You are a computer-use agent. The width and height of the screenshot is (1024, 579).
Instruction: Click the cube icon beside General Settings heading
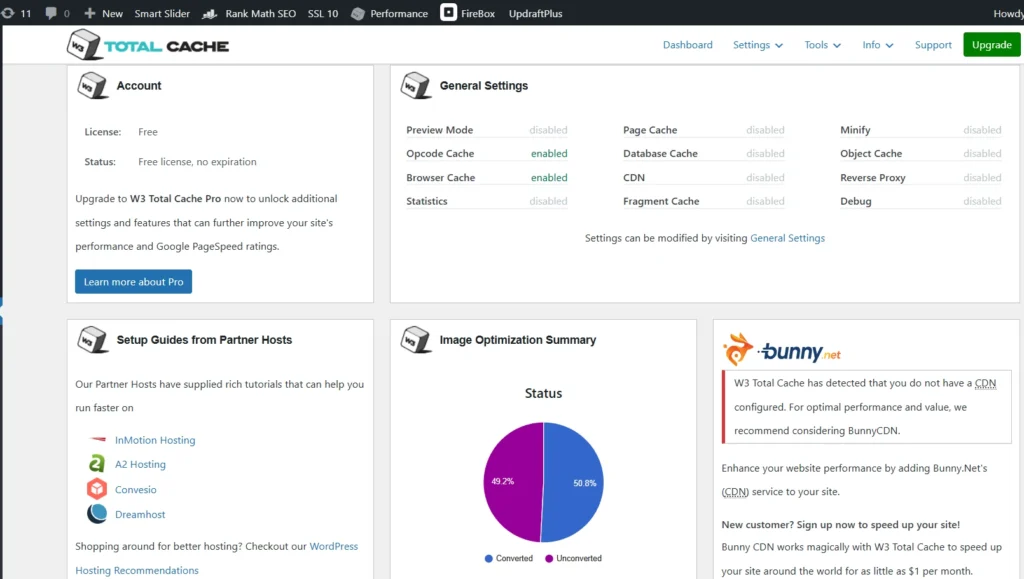pos(416,86)
